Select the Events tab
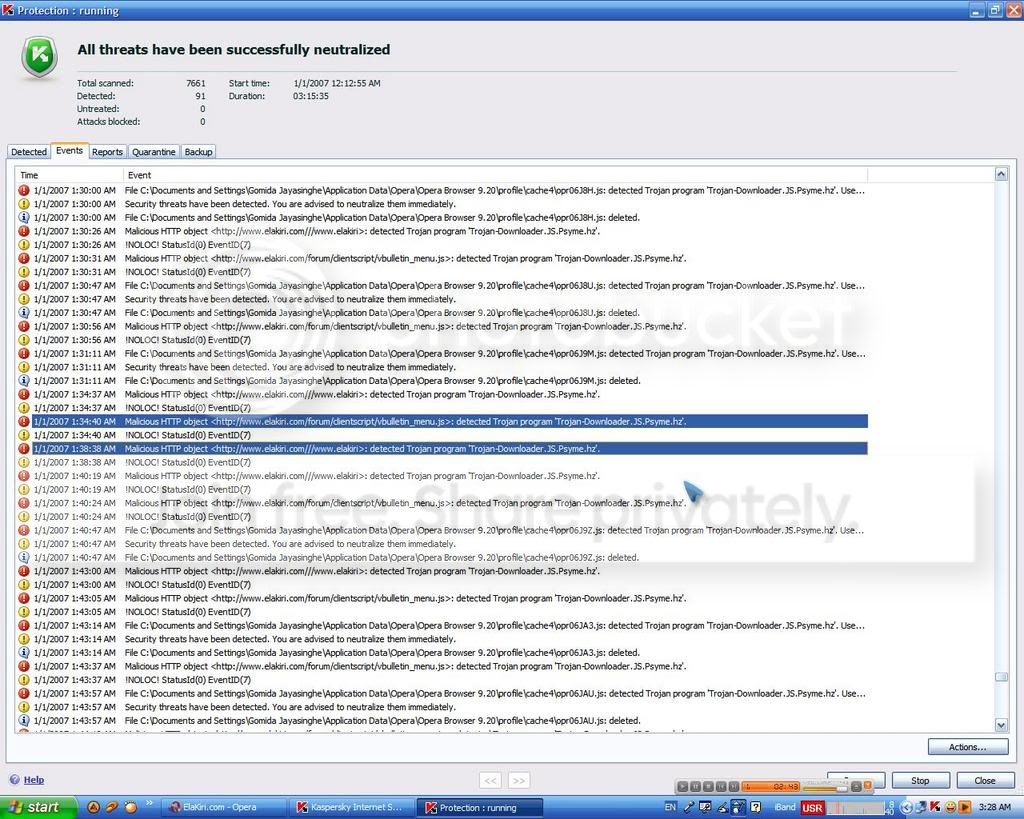The image size is (1024, 819). (x=69, y=150)
